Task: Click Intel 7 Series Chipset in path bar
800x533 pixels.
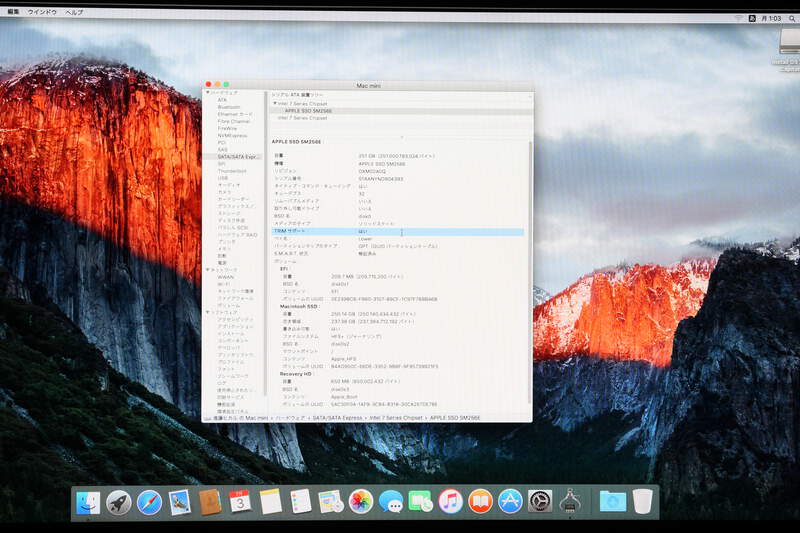Action: point(396,418)
